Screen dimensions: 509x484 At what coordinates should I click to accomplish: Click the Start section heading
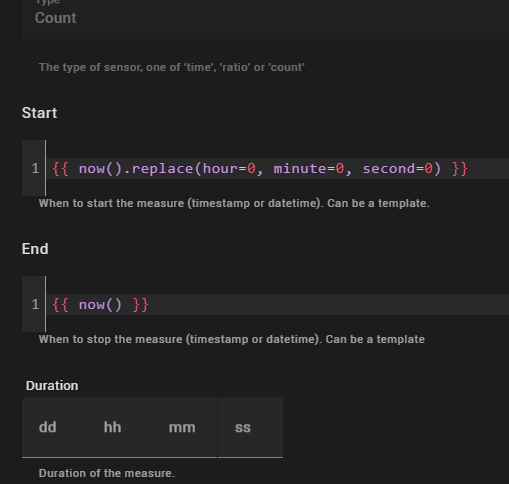(x=39, y=113)
